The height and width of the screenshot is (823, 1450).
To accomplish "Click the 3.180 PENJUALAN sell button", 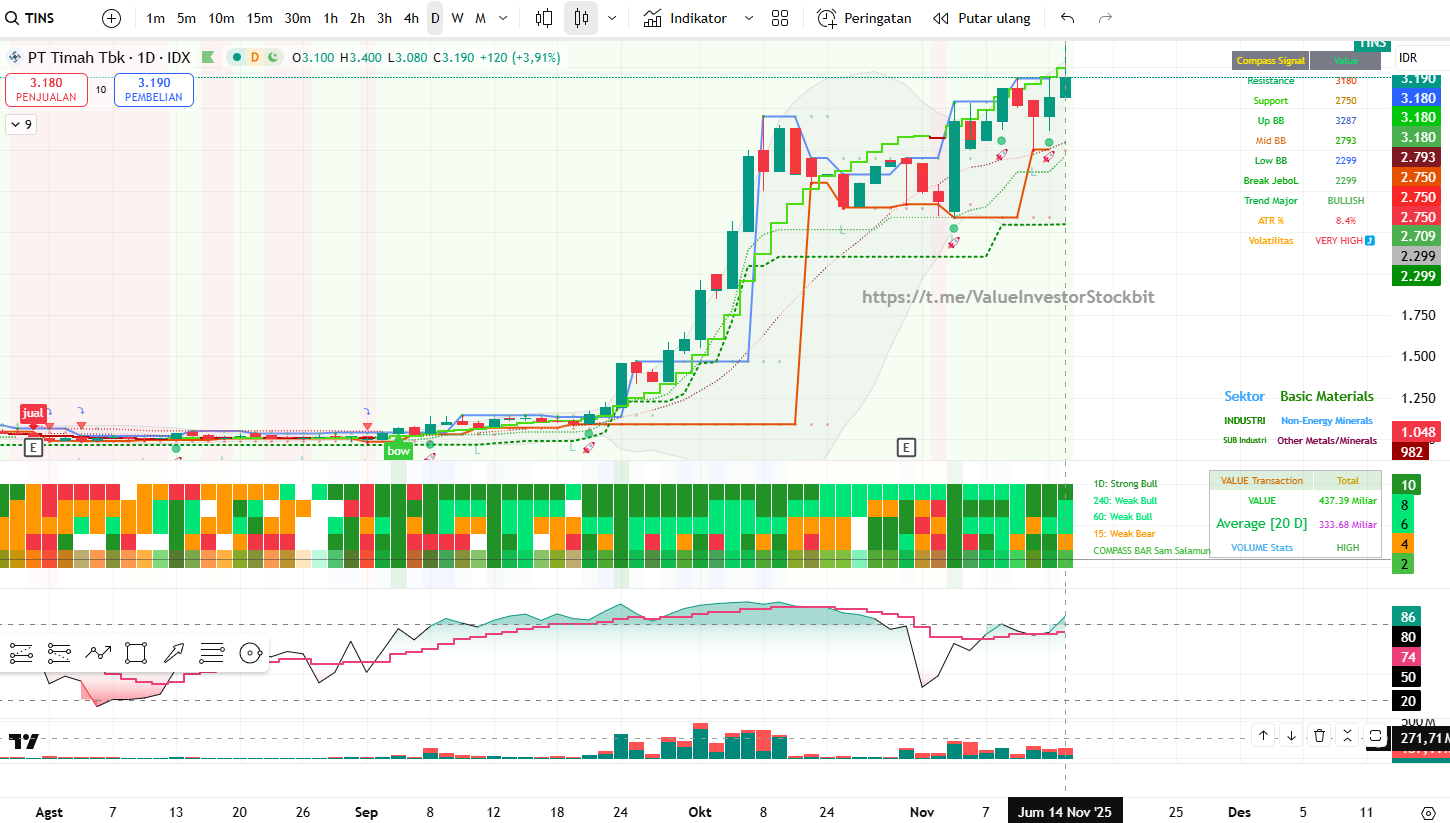I will click(x=46, y=90).
